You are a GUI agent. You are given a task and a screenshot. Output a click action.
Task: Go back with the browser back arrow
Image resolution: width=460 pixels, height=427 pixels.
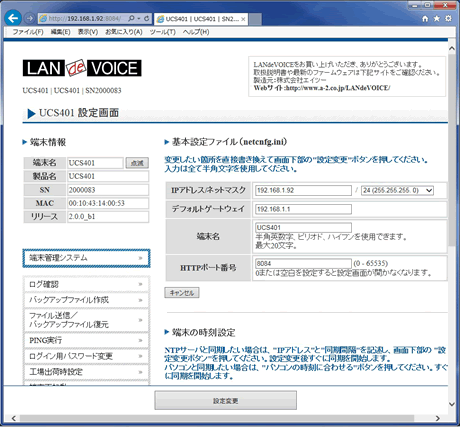pyautogui.click(x=13, y=18)
